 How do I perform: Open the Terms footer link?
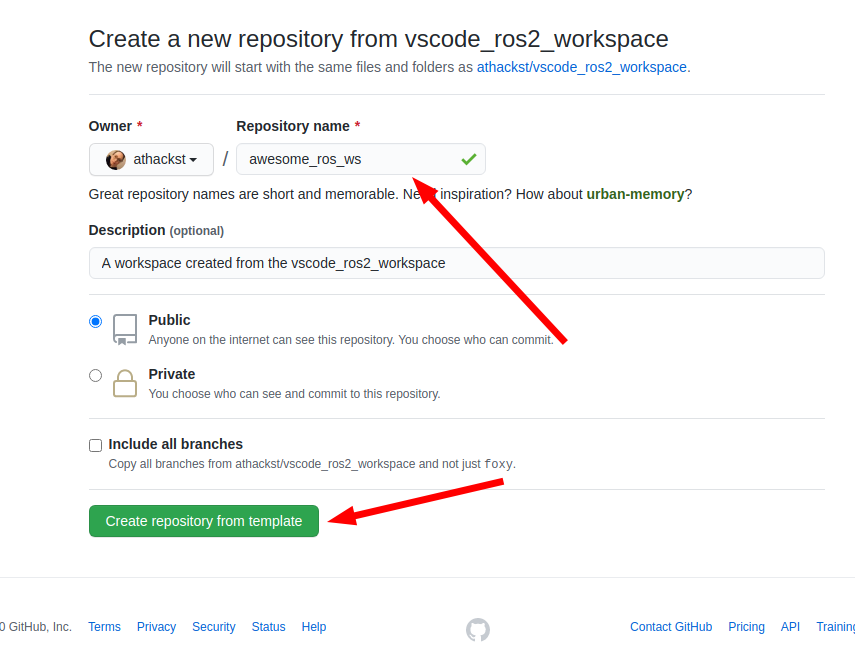click(x=104, y=627)
